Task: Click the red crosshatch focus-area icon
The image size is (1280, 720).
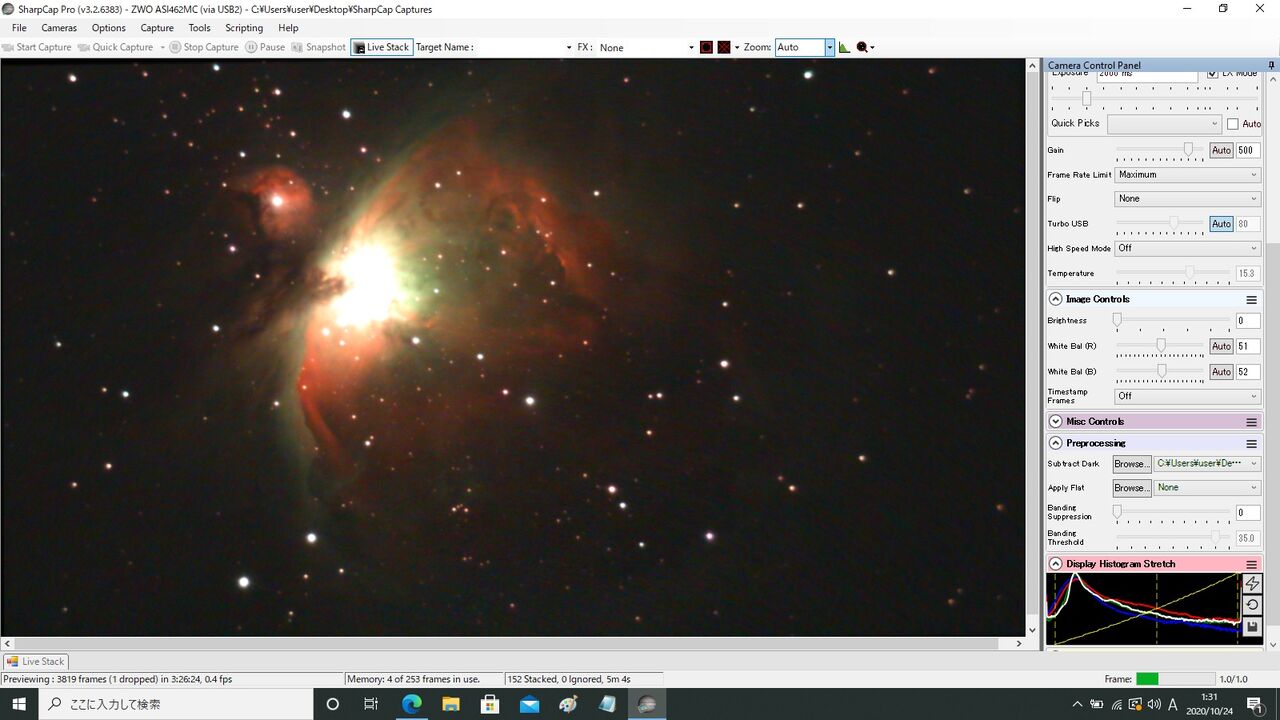Action: (x=724, y=47)
